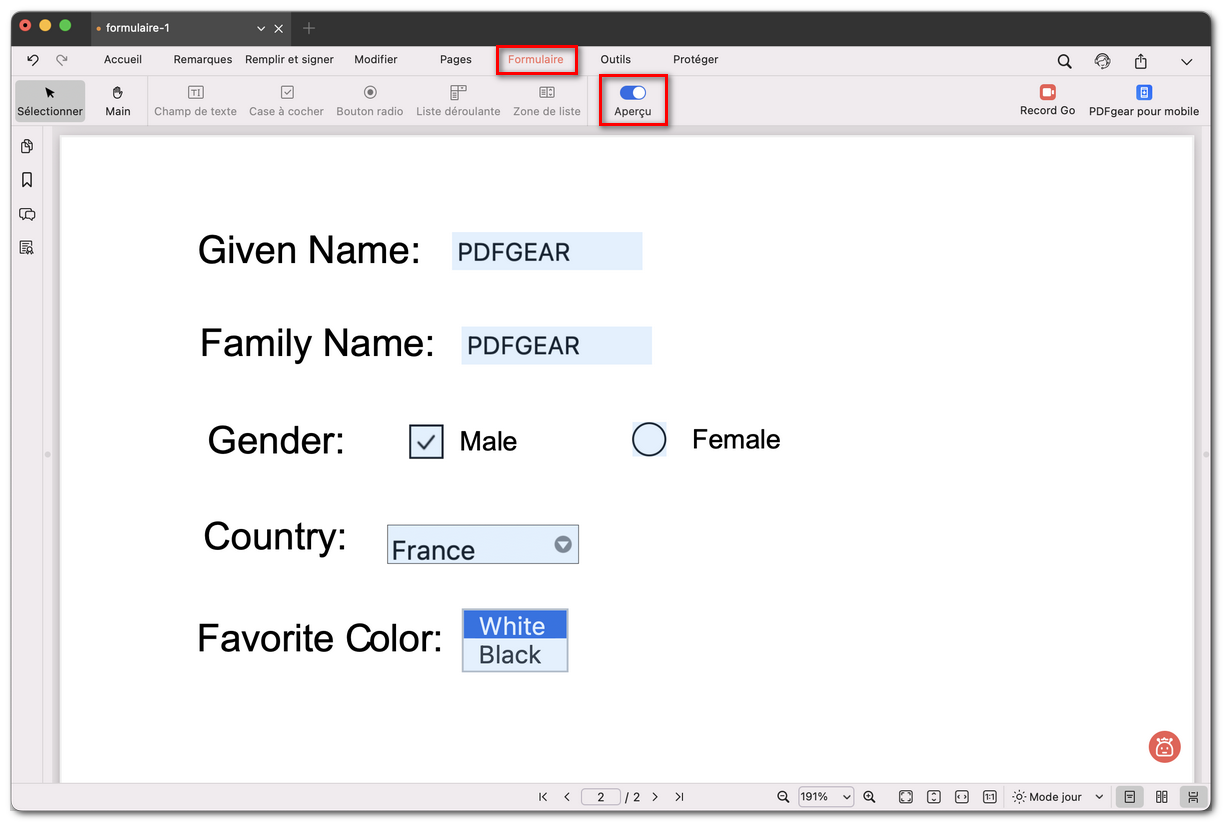The image size is (1223, 822).
Task: Click the red chatbot assistant icon
Action: (x=1164, y=746)
